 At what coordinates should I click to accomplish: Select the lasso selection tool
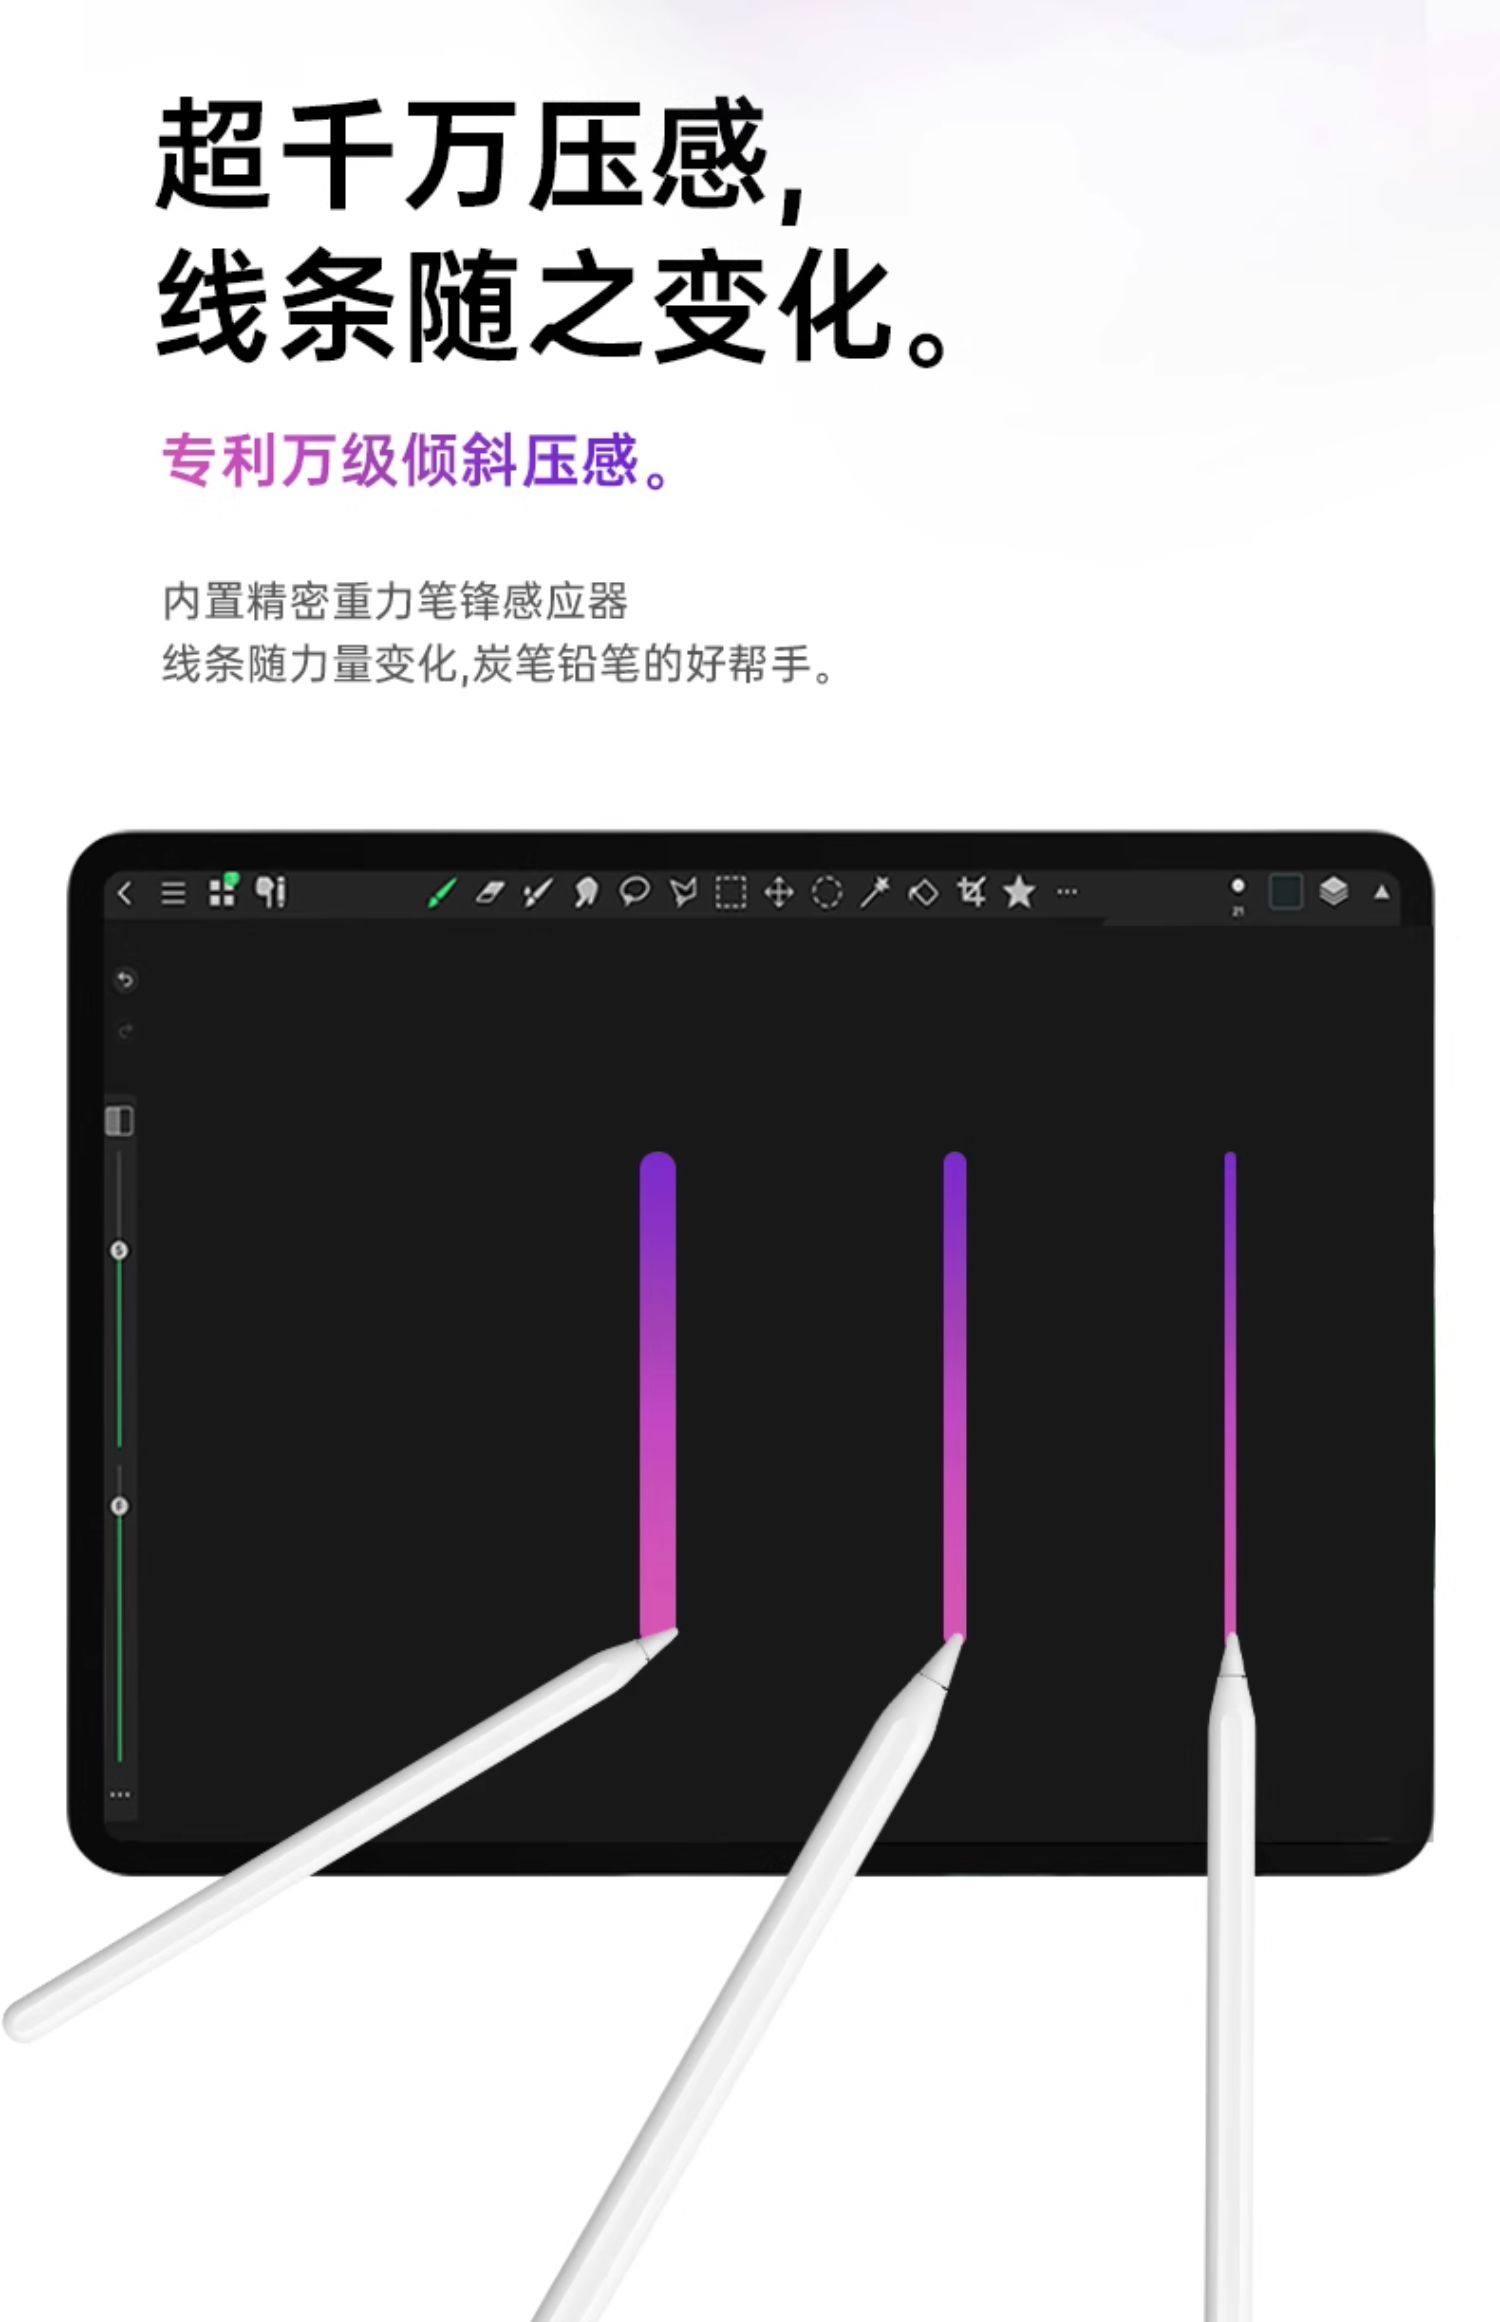(x=634, y=891)
